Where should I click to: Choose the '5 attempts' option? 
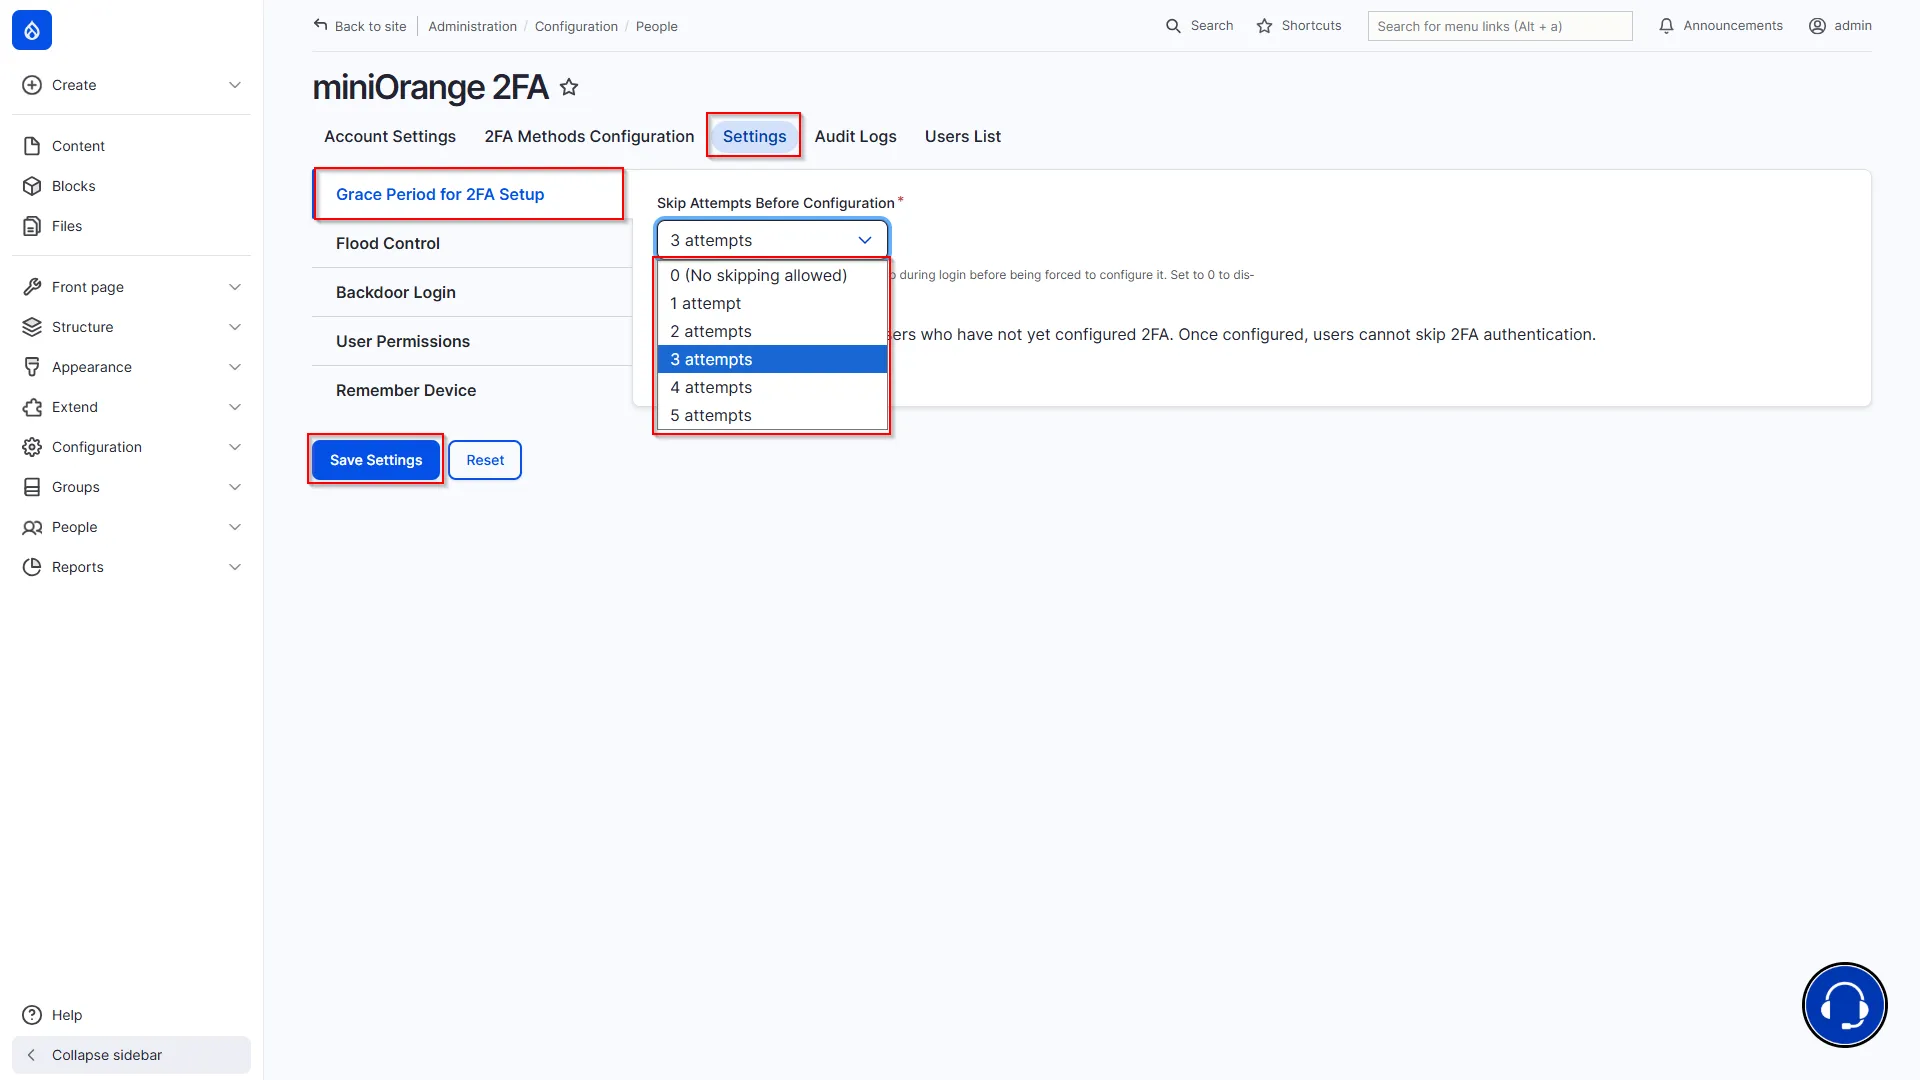point(772,415)
